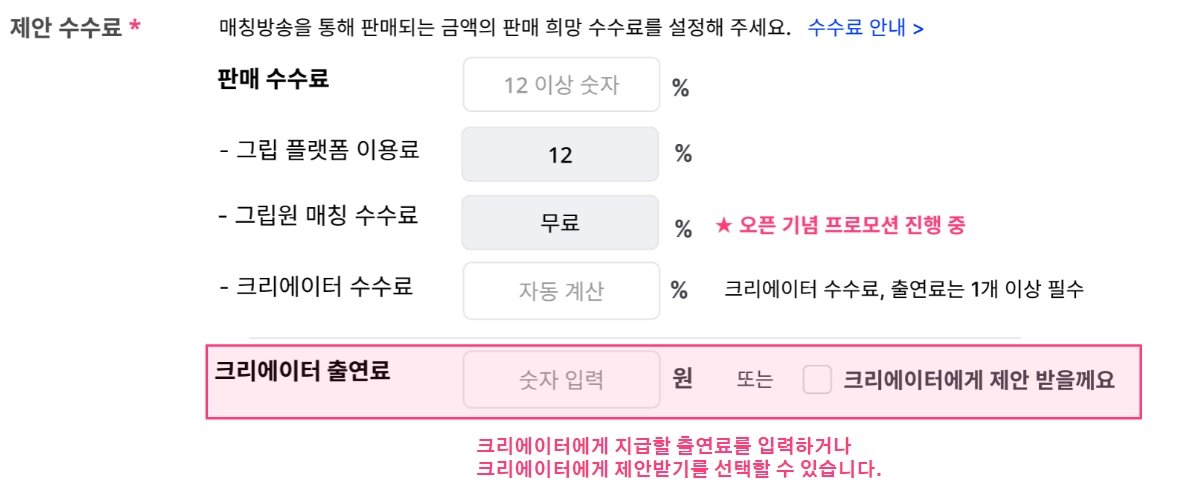The height and width of the screenshot is (497, 1182).
Task: Select the 그립 플랫폼 이용료 field showing 12
Action: click(x=560, y=154)
